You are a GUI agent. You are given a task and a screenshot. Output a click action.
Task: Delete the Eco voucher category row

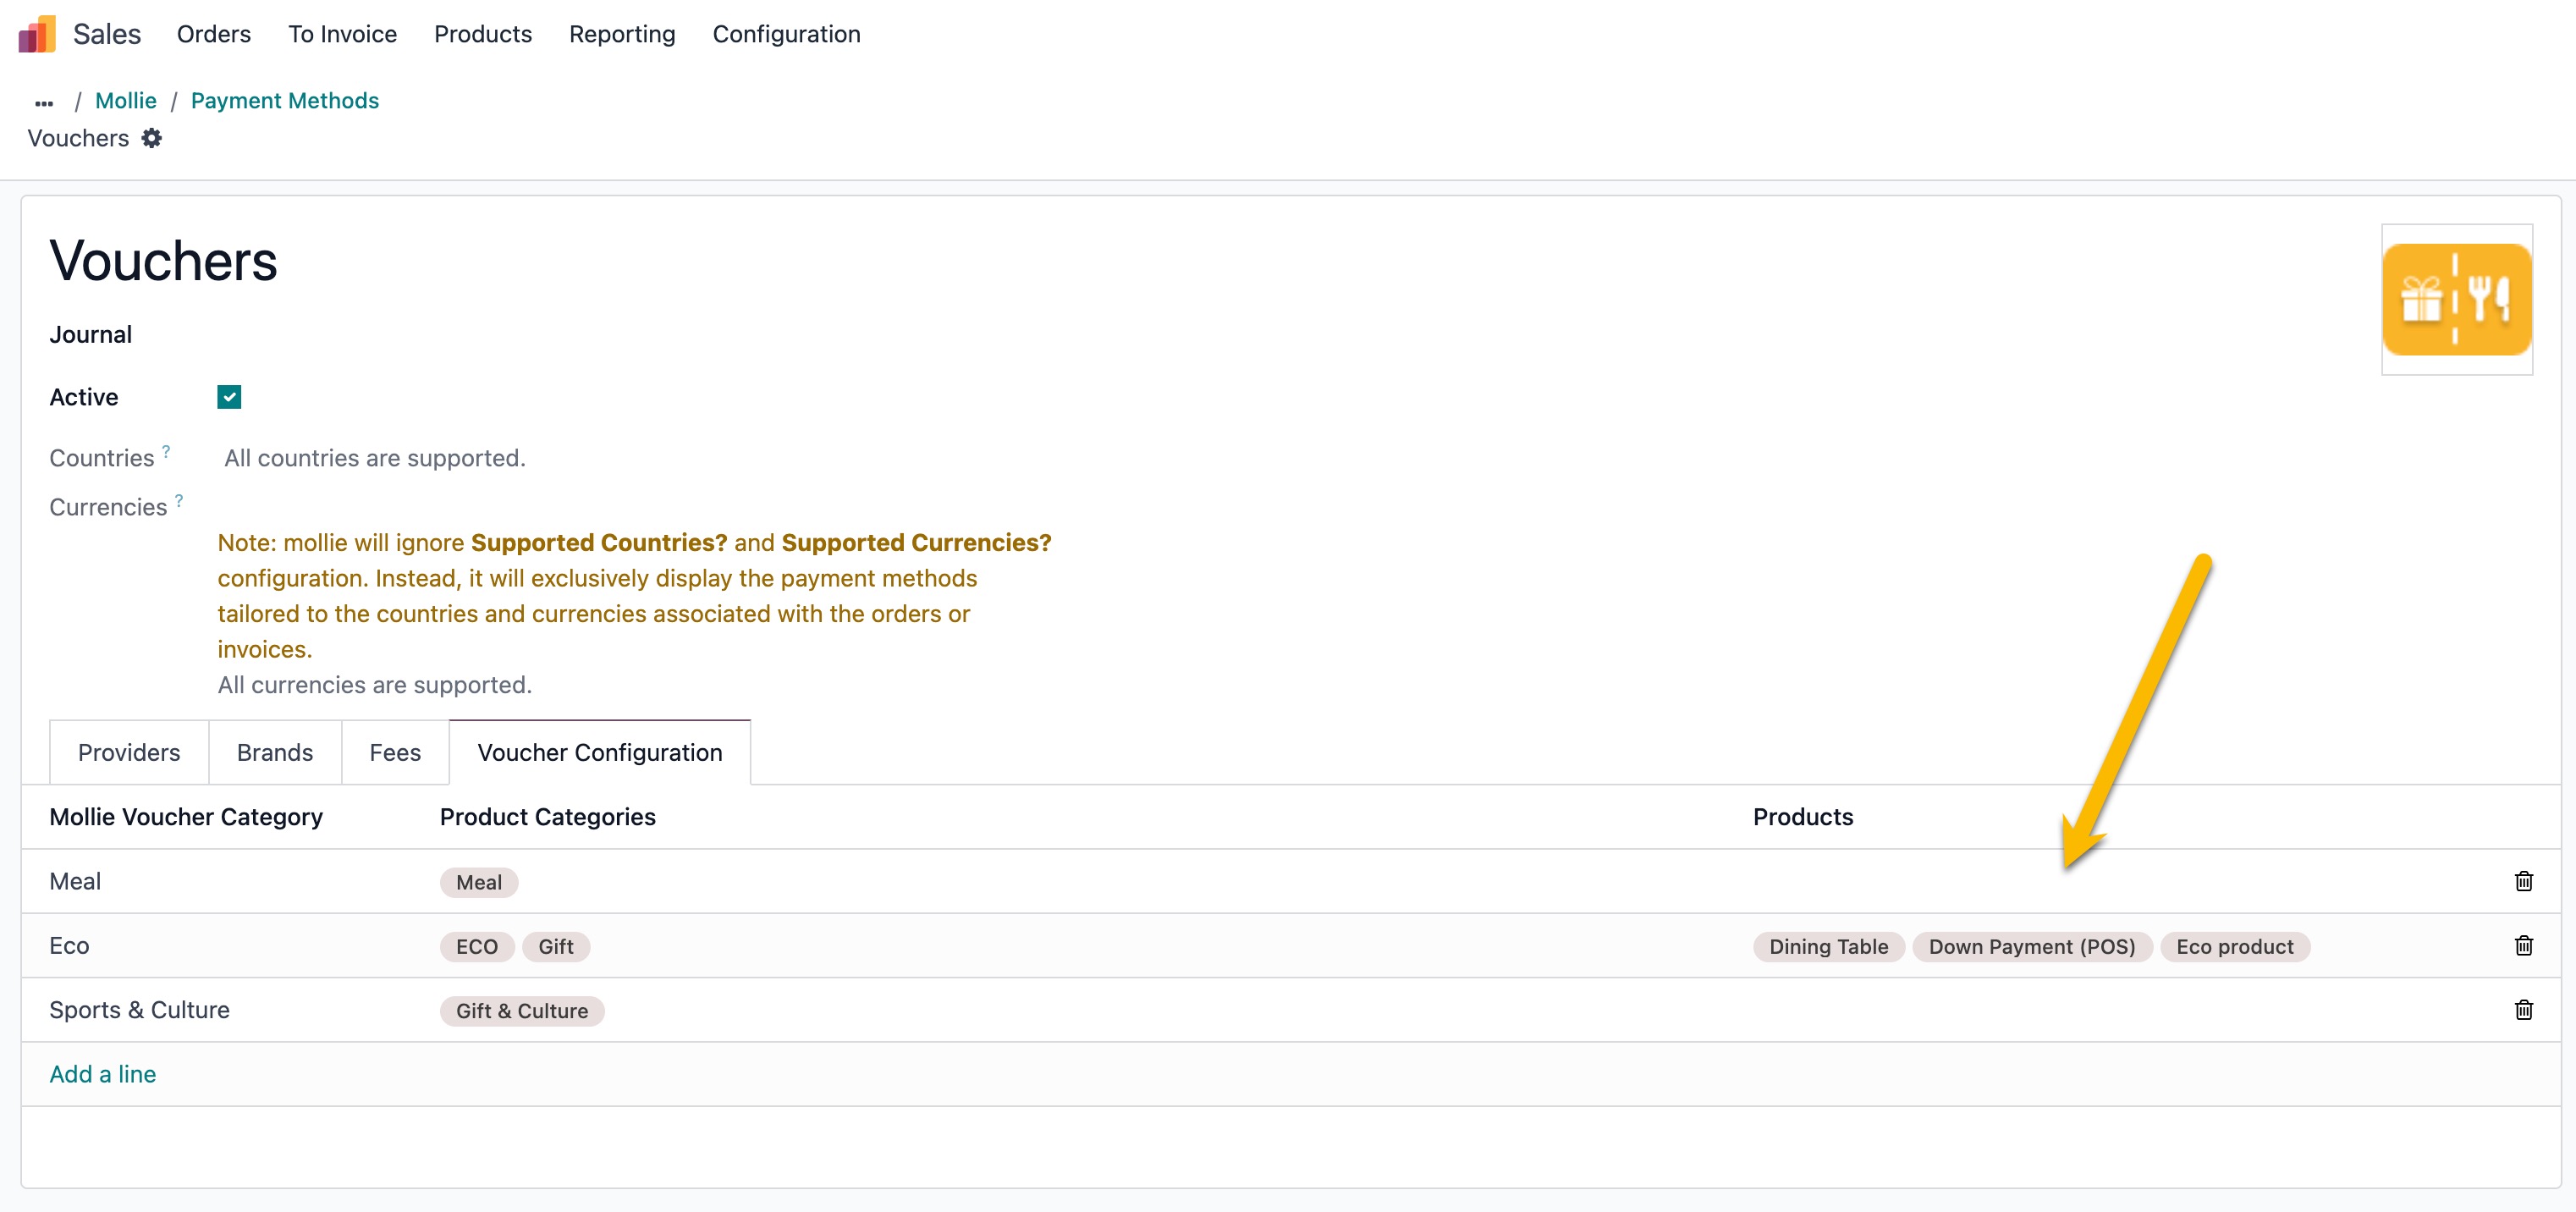click(x=2523, y=945)
